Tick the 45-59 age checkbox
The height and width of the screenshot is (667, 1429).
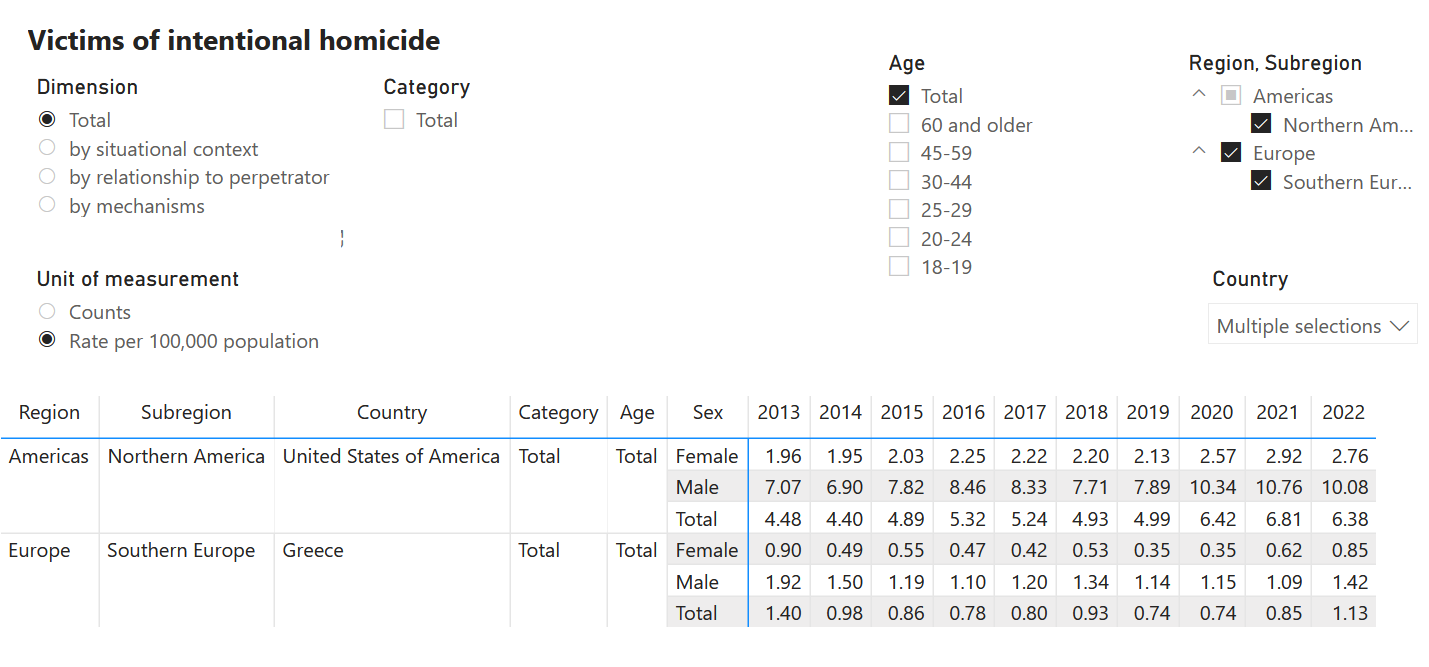[899, 153]
